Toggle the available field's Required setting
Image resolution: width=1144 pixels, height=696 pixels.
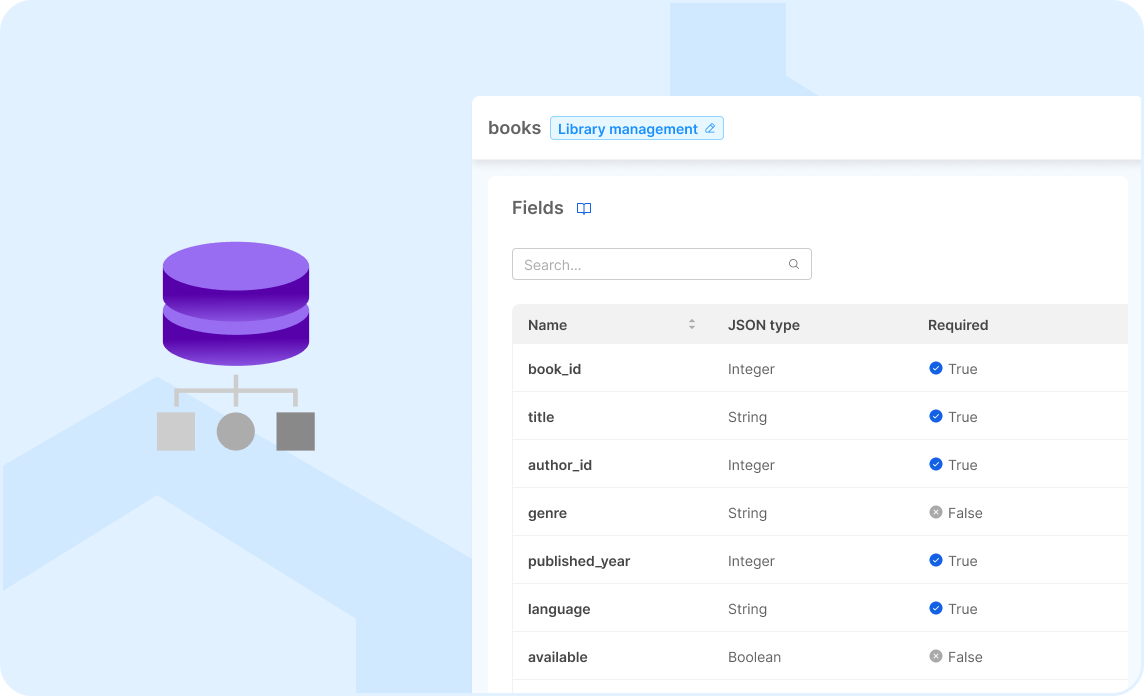point(936,657)
